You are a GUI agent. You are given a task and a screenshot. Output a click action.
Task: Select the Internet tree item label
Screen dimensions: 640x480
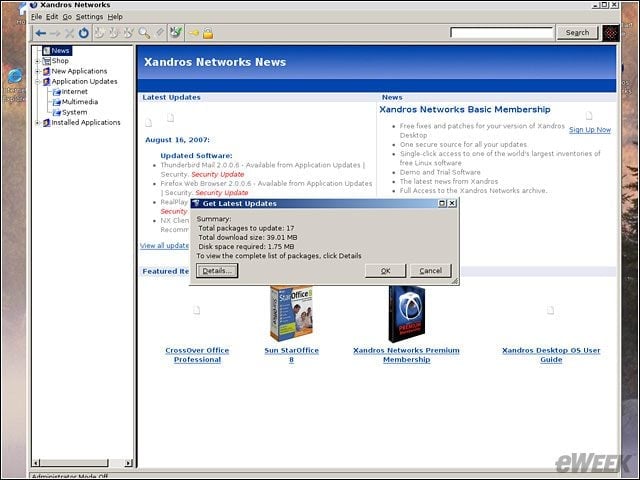[x=75, y=92]
